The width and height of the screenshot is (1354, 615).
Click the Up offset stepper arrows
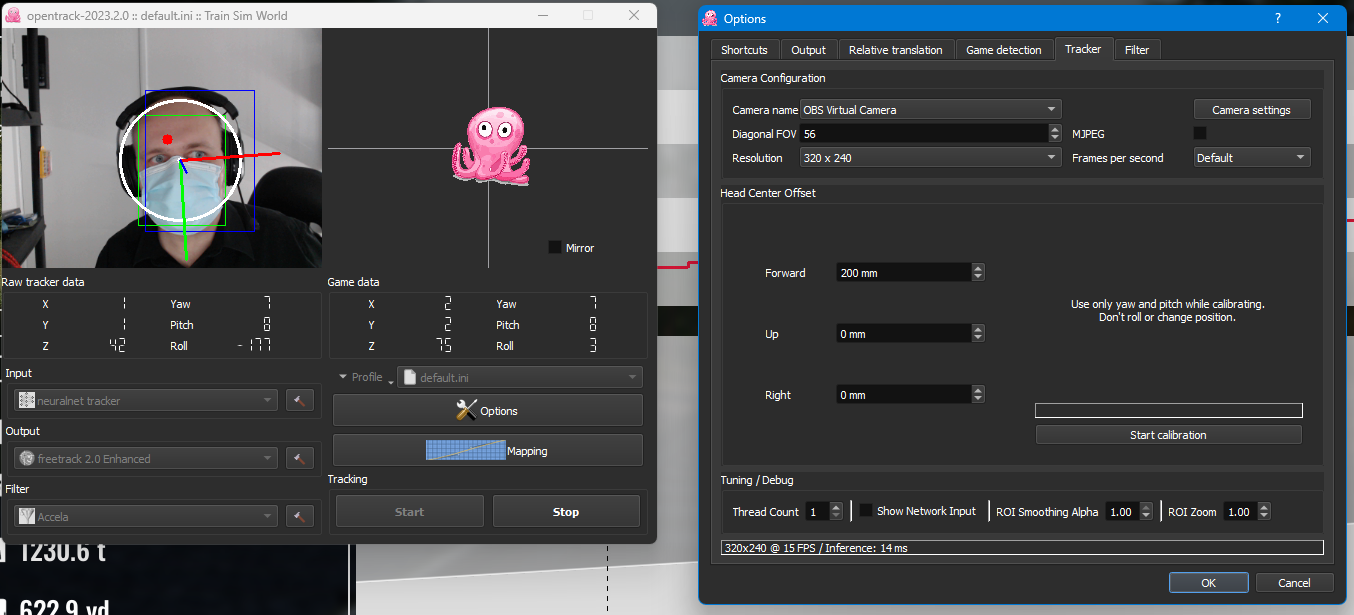[x=978, y=333]
